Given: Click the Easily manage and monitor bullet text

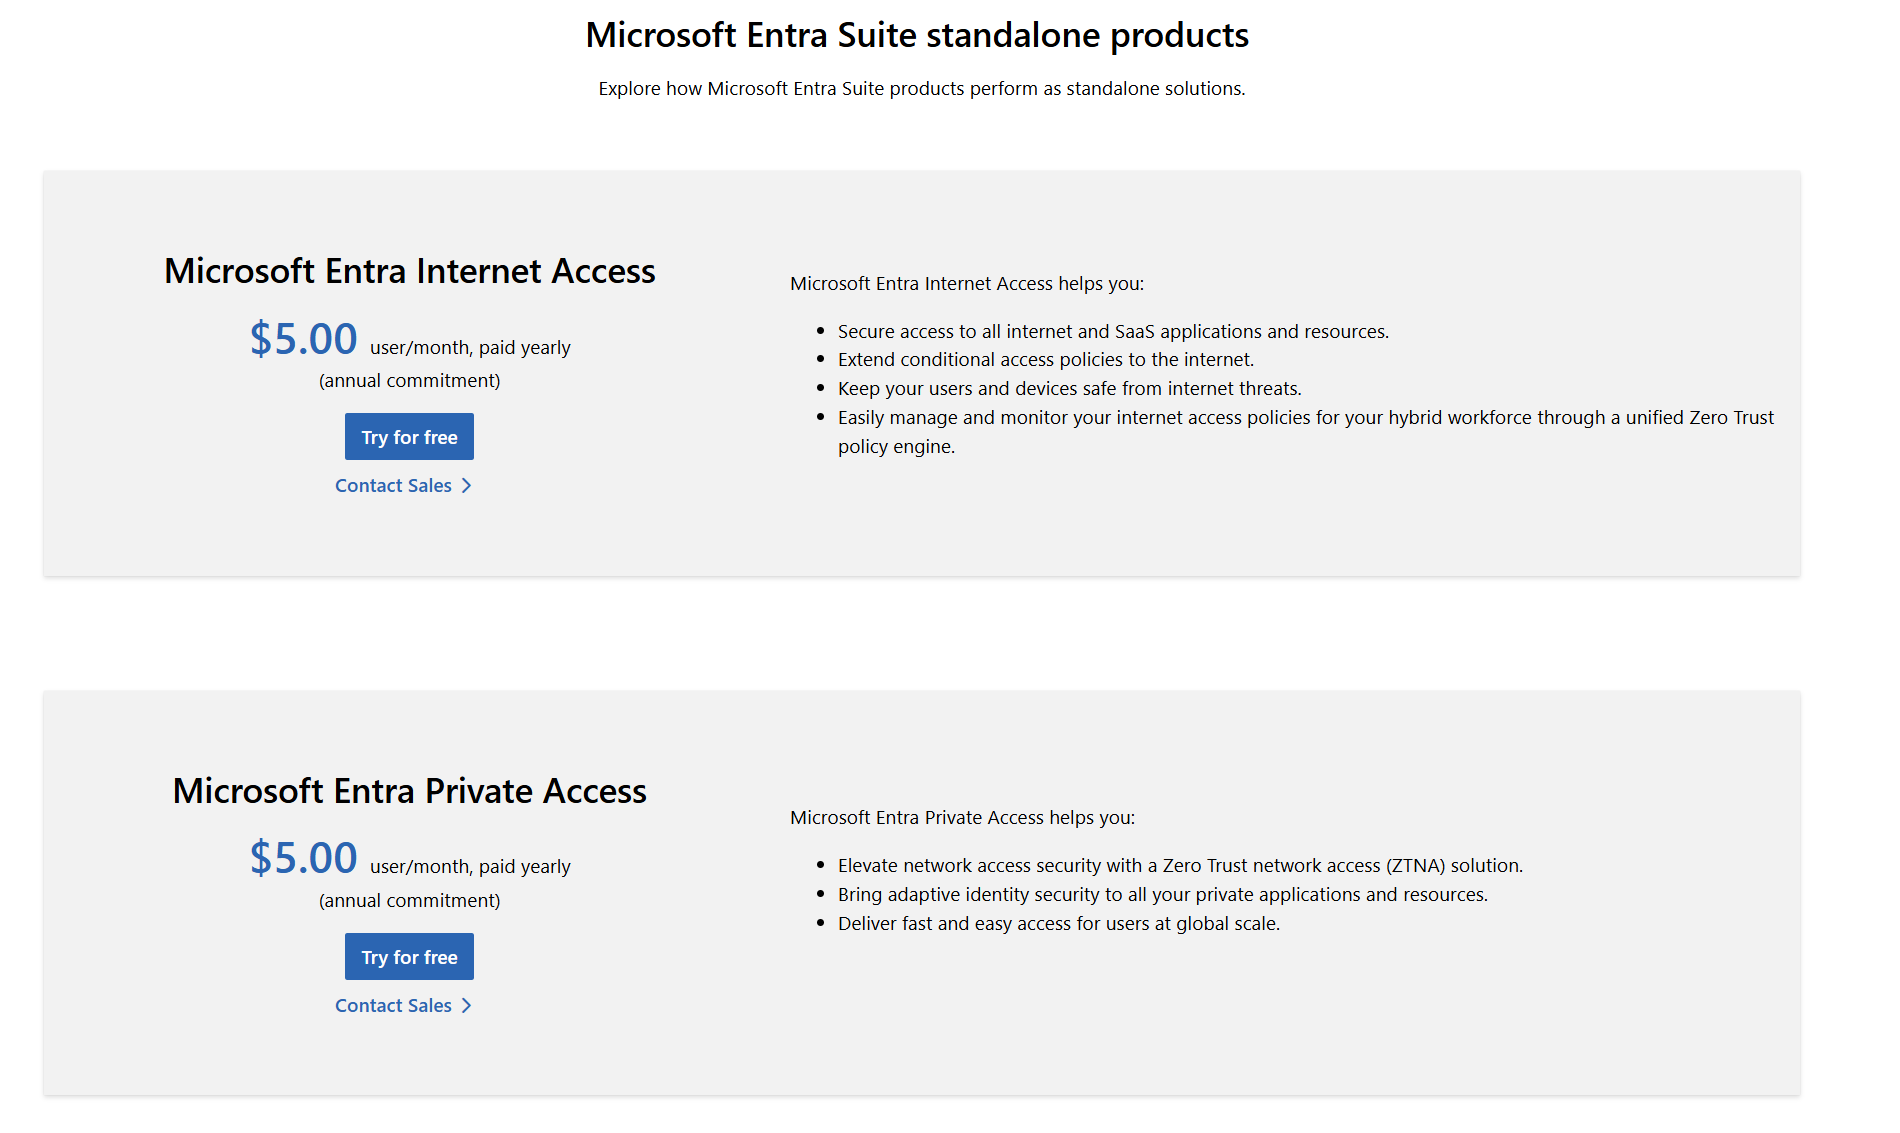Looking at the screenshot, I should [1305, 418].
